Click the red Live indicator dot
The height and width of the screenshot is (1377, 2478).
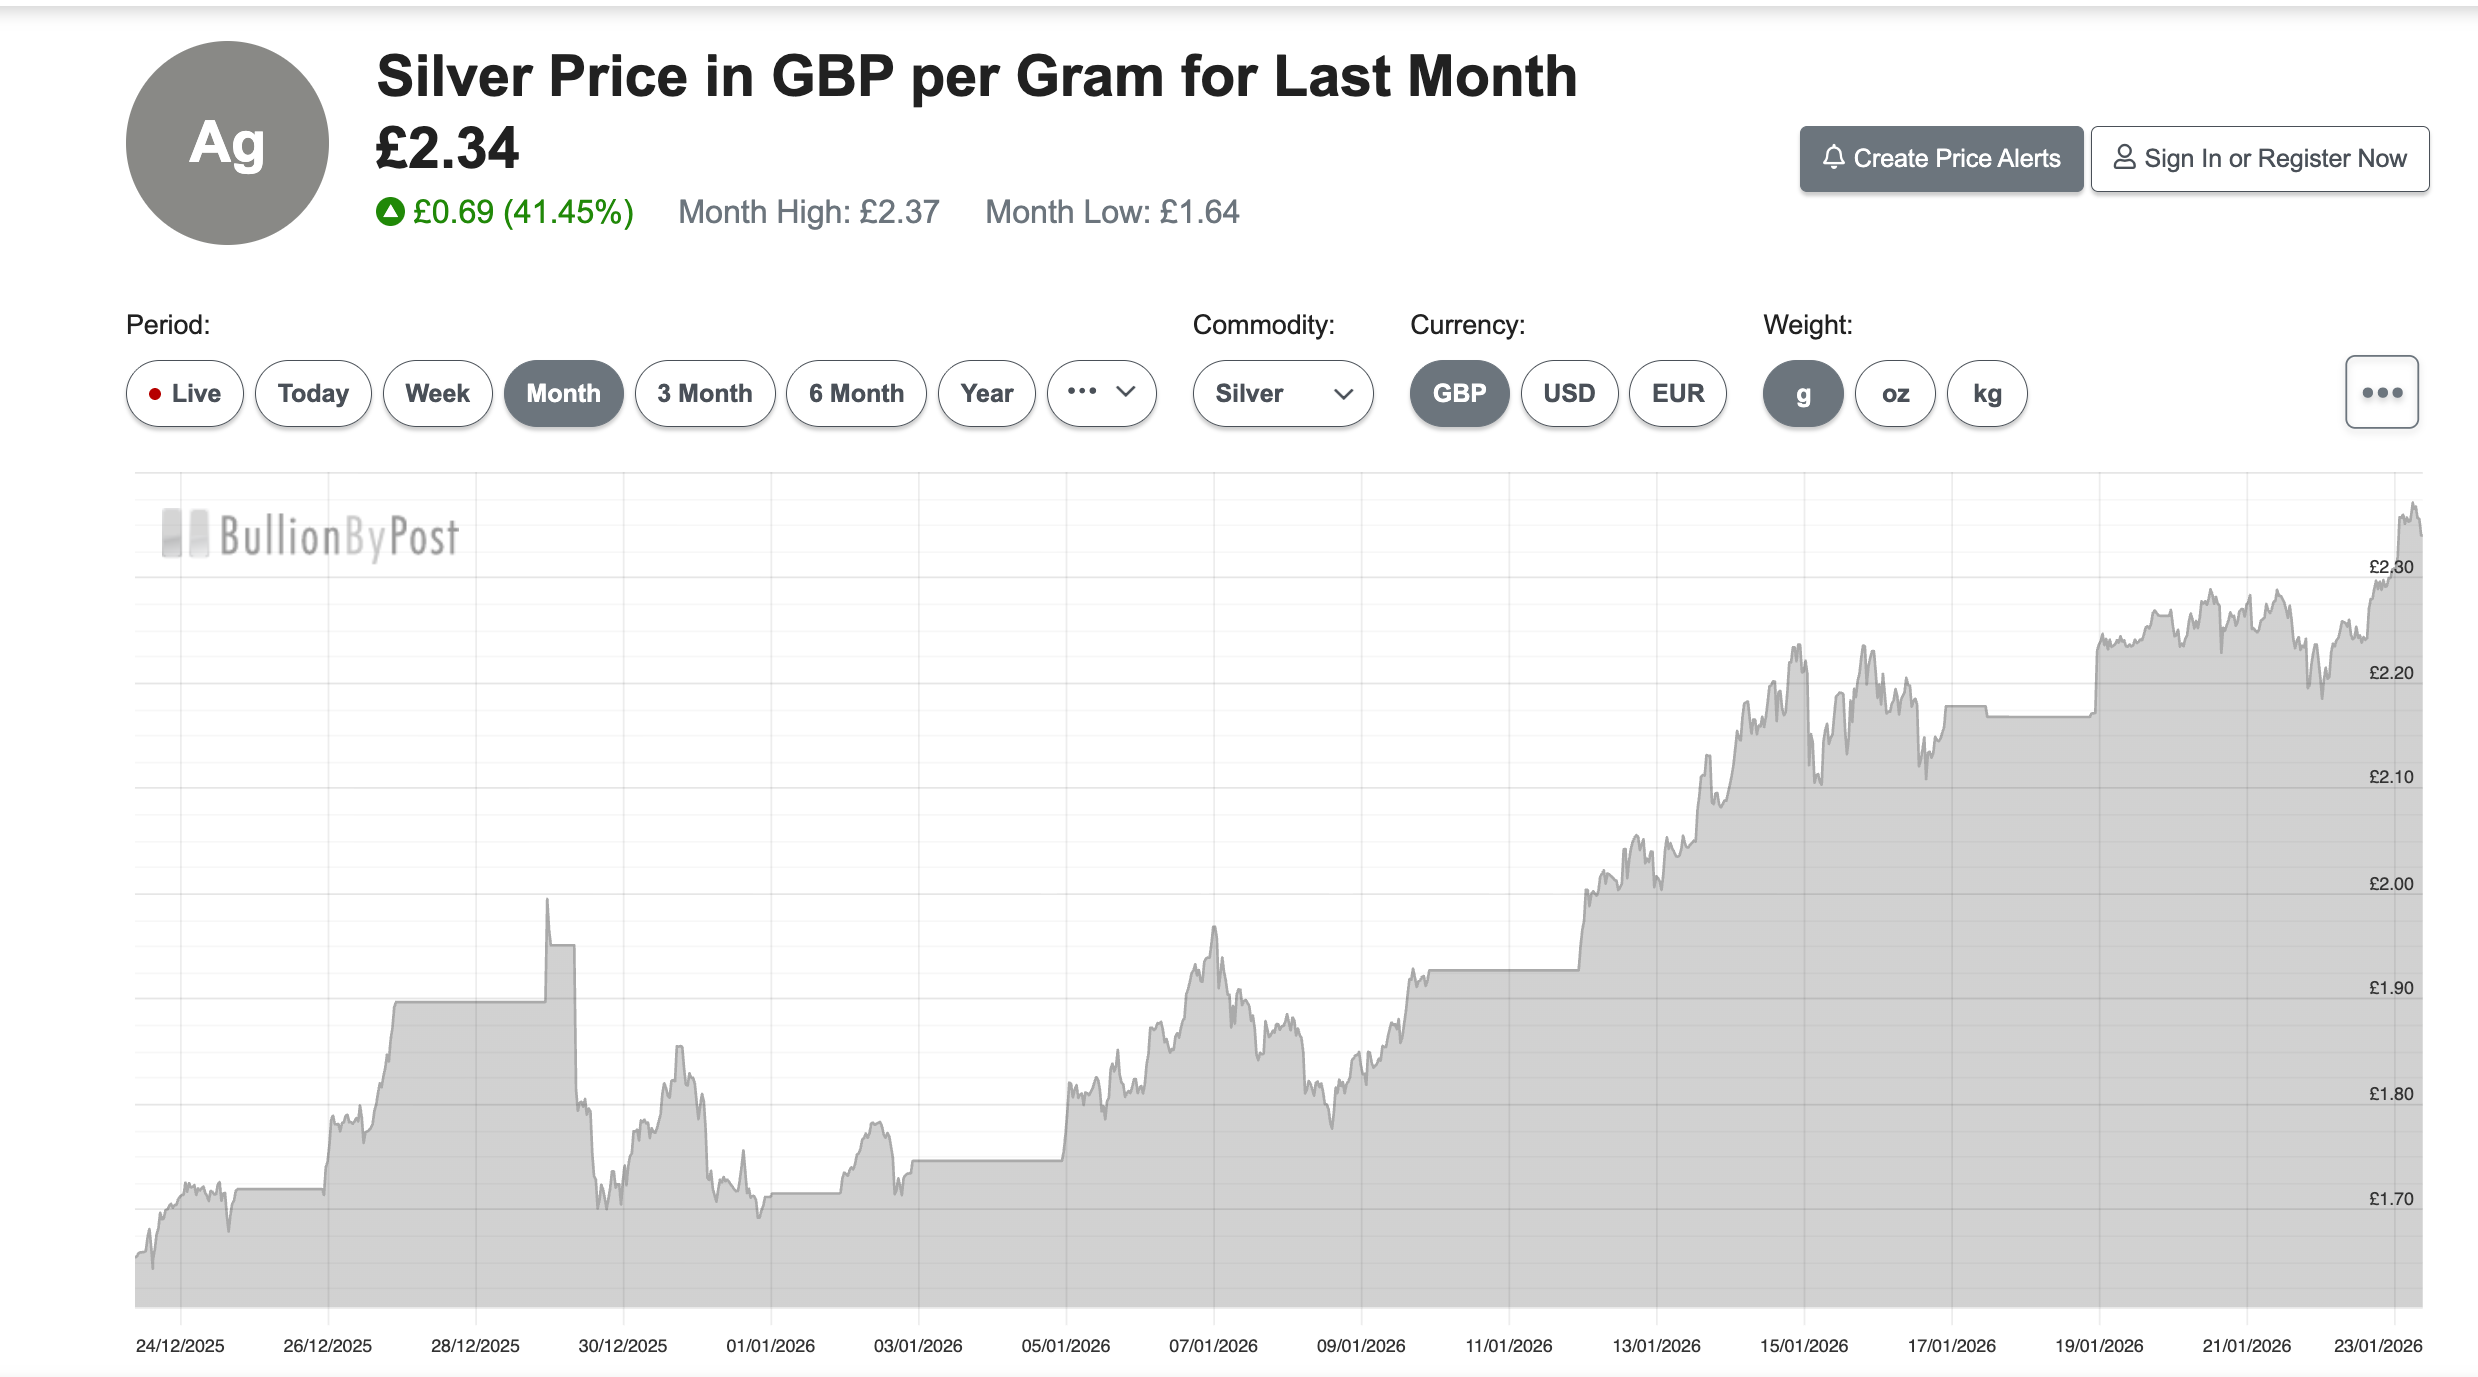point(156,393)
